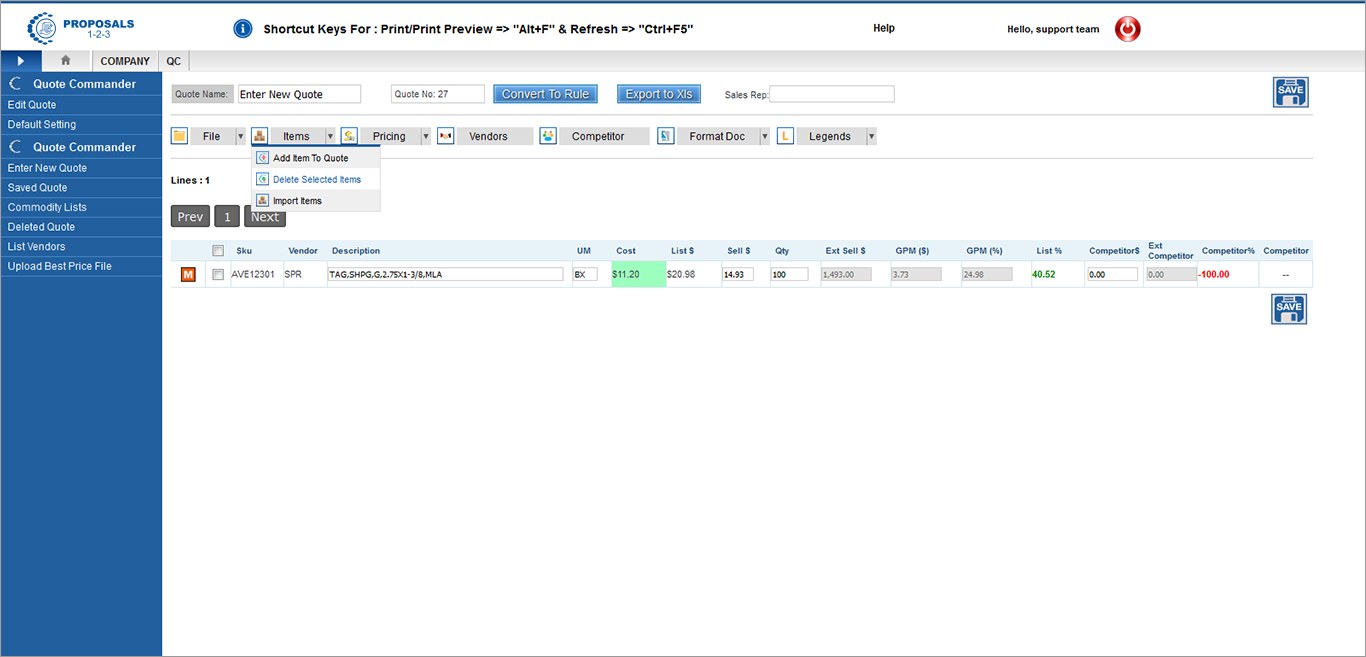Open Saved Quote in the sidebar
1366x657 pixels.
(x=38, y=188)
